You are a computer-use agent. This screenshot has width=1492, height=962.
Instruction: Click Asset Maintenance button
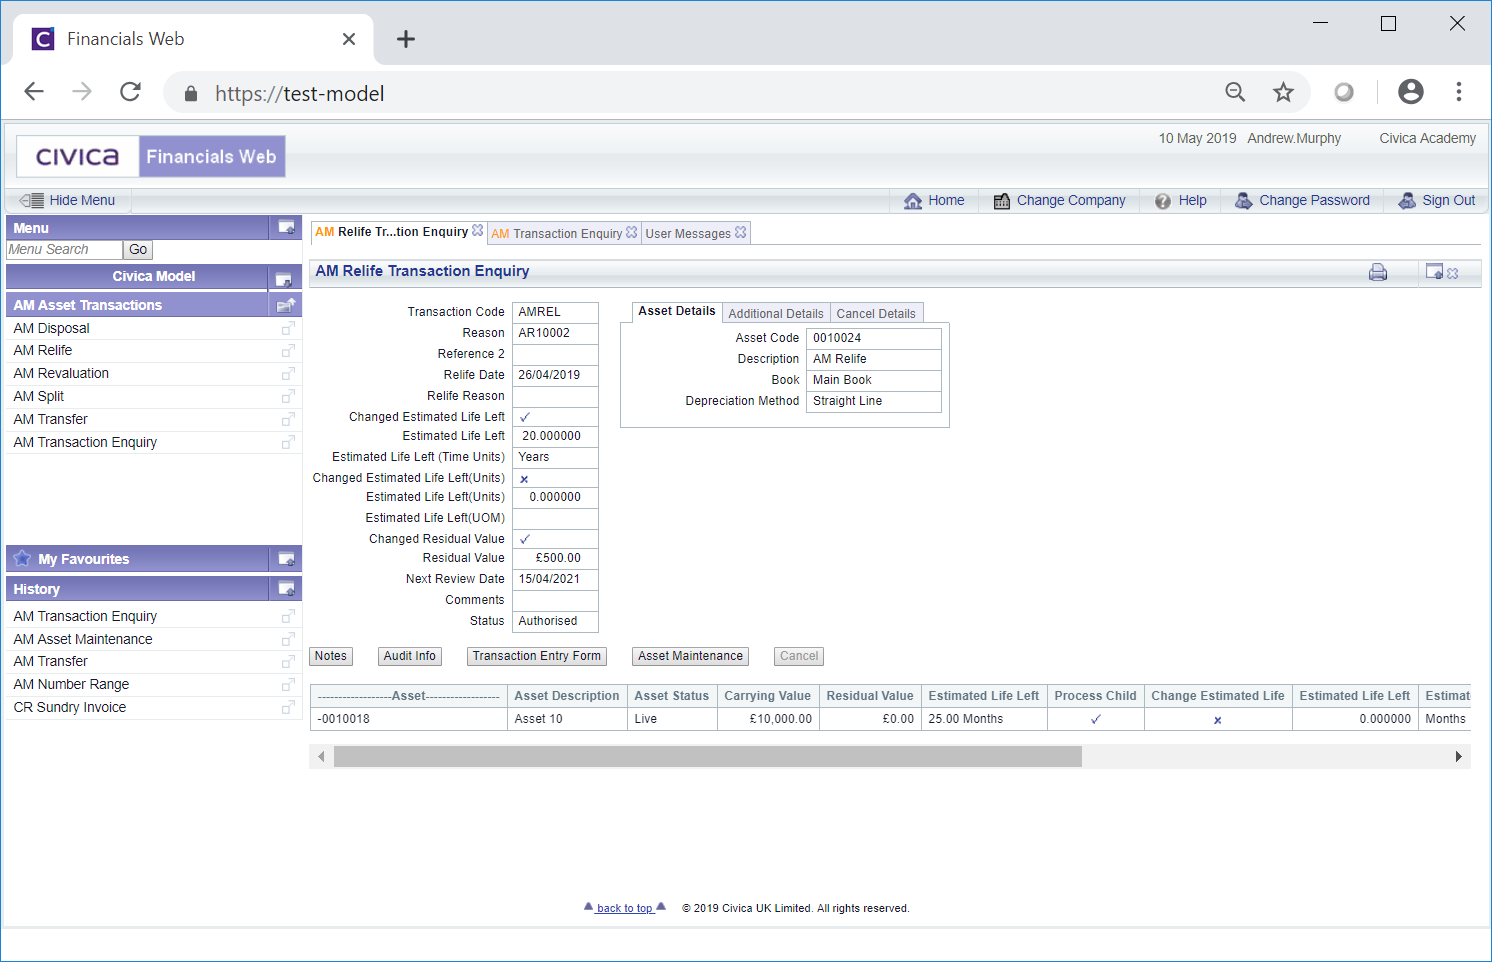(x=691, y=656)
